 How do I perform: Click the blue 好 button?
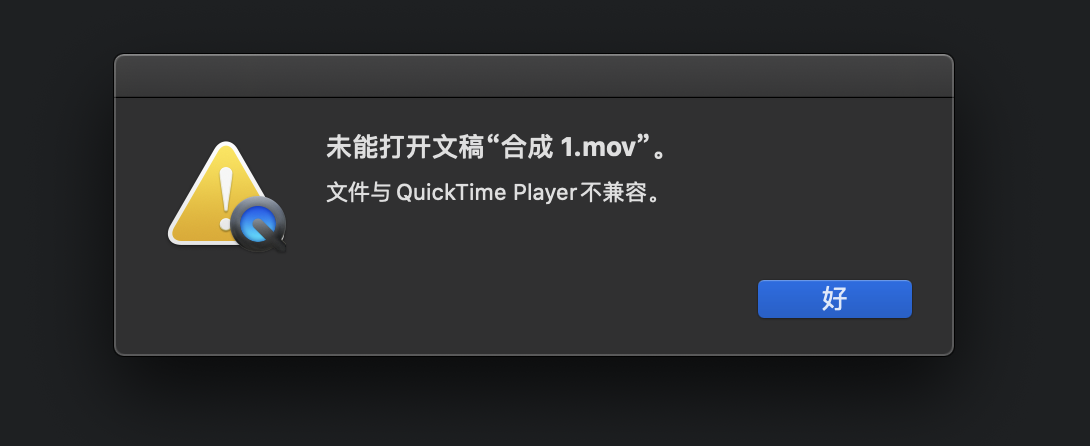(834, 299)
